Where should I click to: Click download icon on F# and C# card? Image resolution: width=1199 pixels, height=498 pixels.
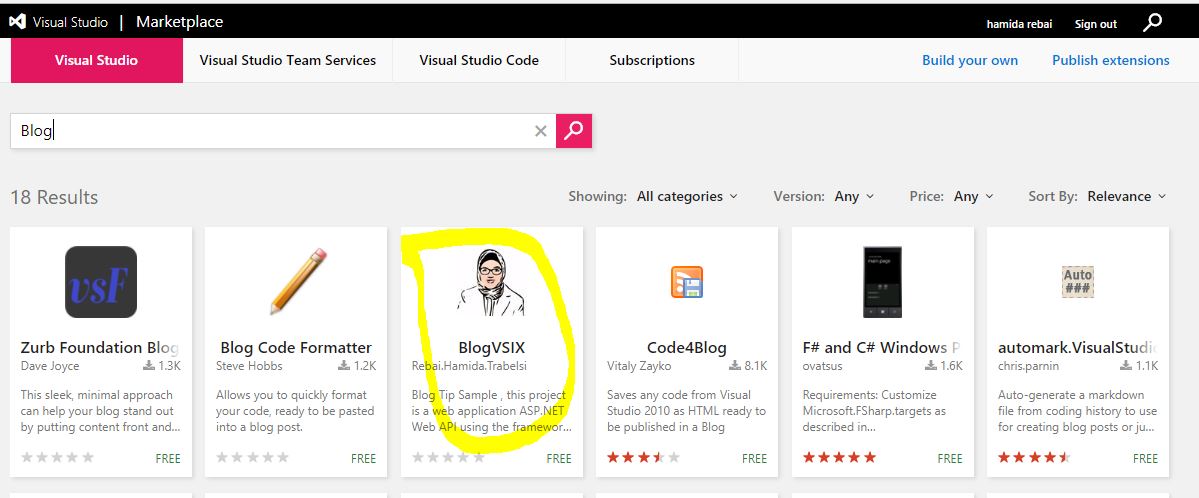click(x=931, y=366)
